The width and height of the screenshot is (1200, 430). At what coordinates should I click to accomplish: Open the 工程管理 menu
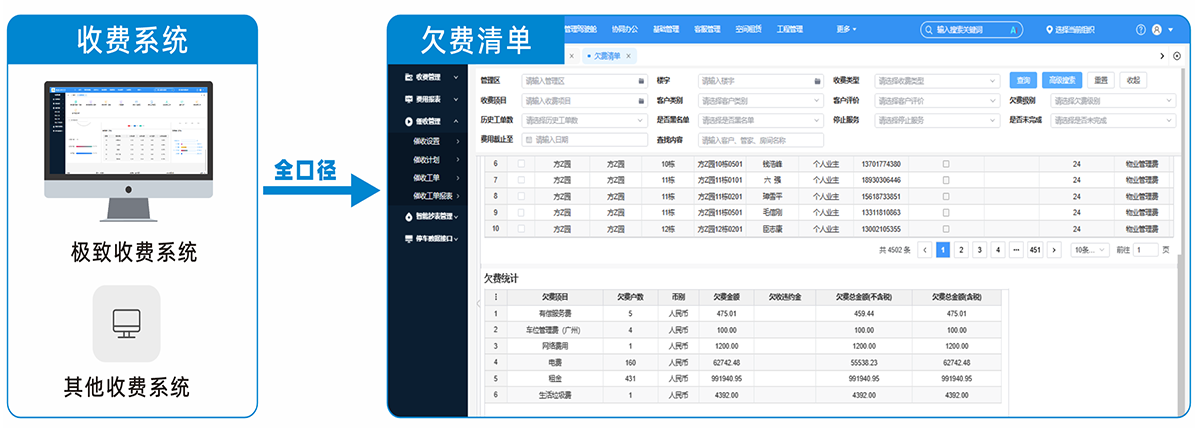click(790, 30)
